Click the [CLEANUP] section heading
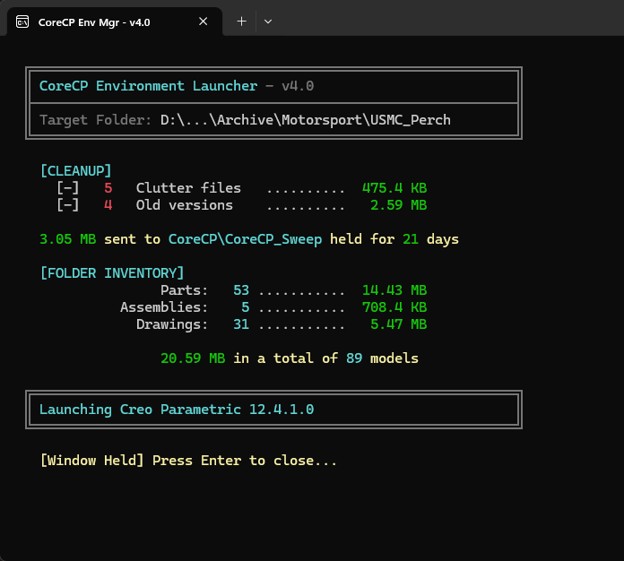Screen dimensions: 624x561 (76, 171)
